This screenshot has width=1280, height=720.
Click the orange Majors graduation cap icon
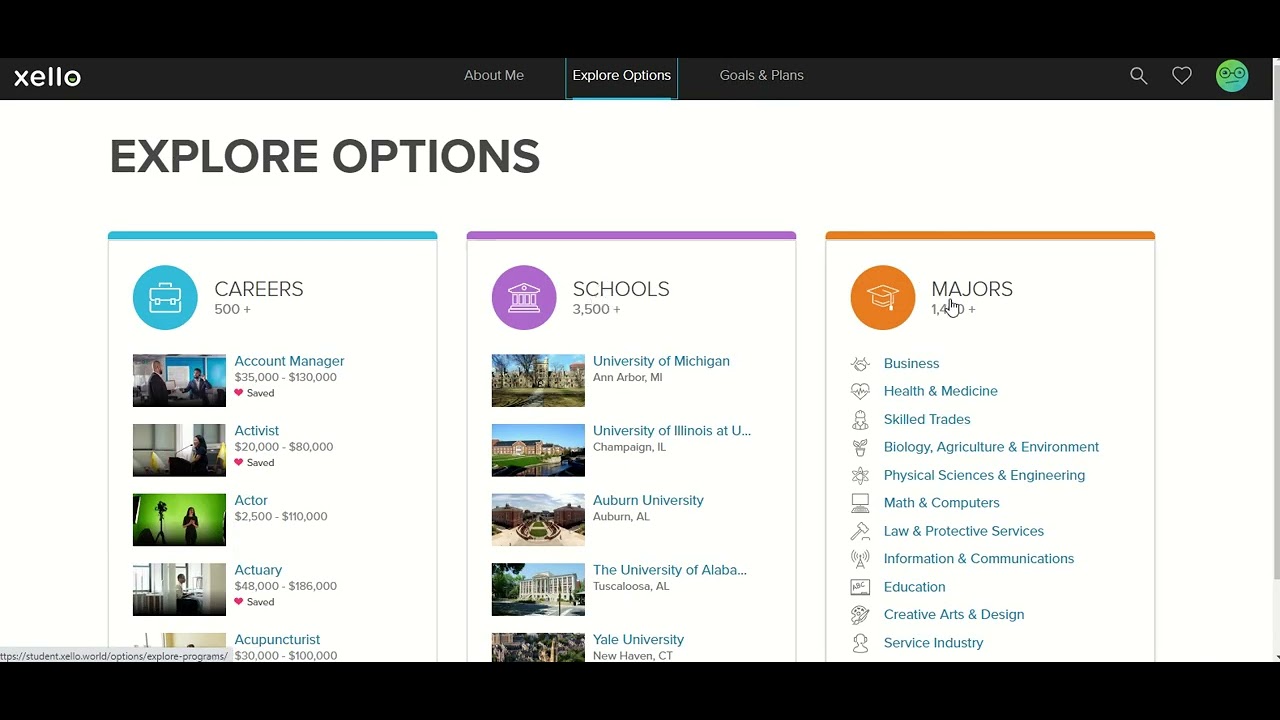(x=883, y=297)
